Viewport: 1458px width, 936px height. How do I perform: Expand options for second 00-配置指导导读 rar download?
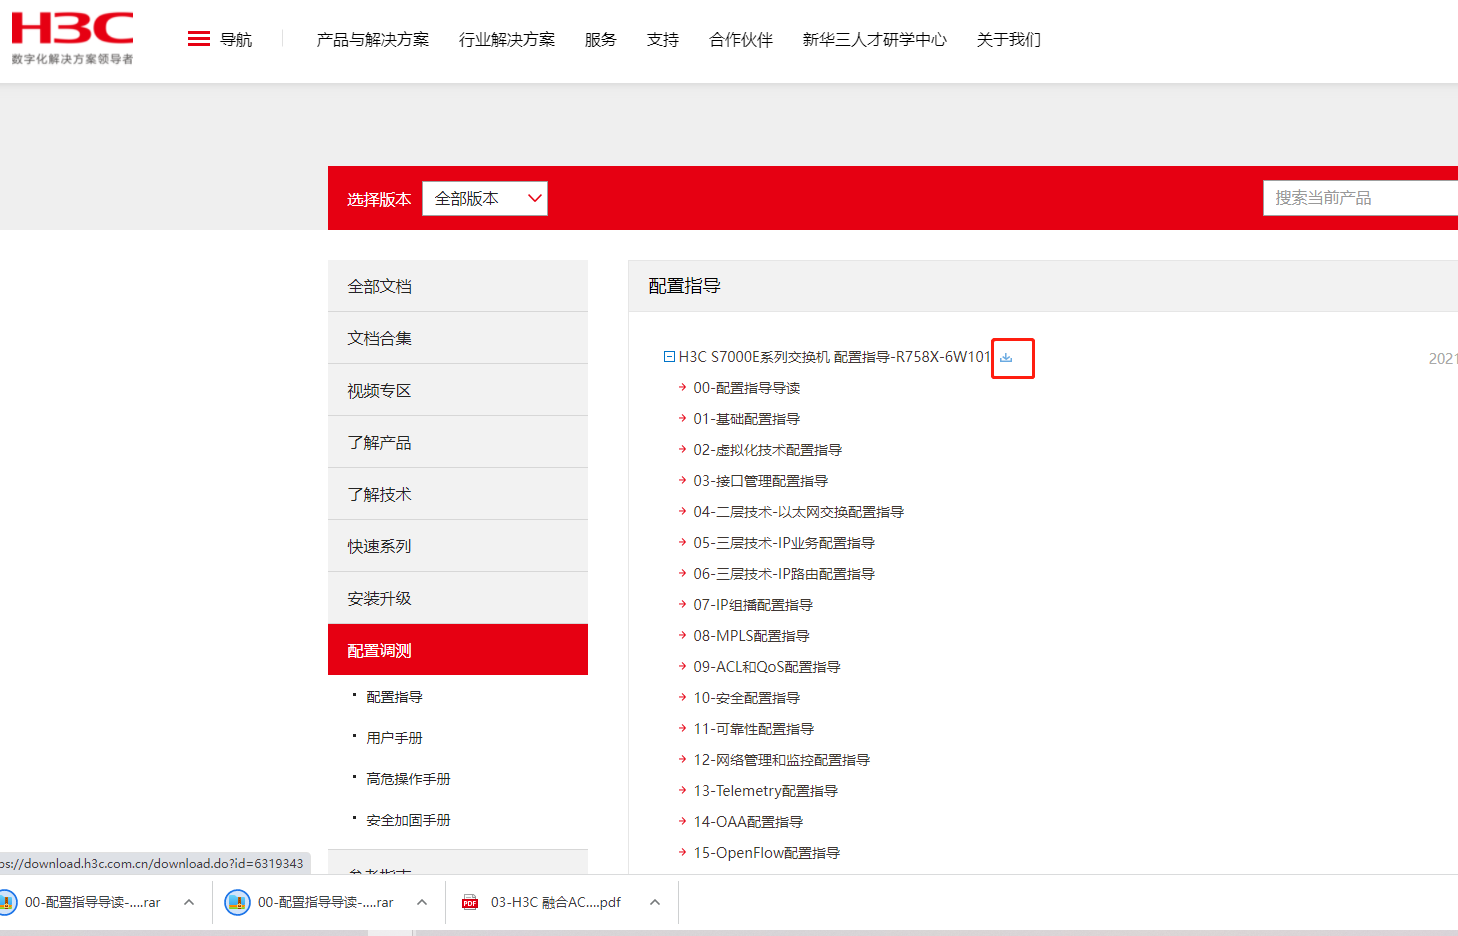pos(422,902)
